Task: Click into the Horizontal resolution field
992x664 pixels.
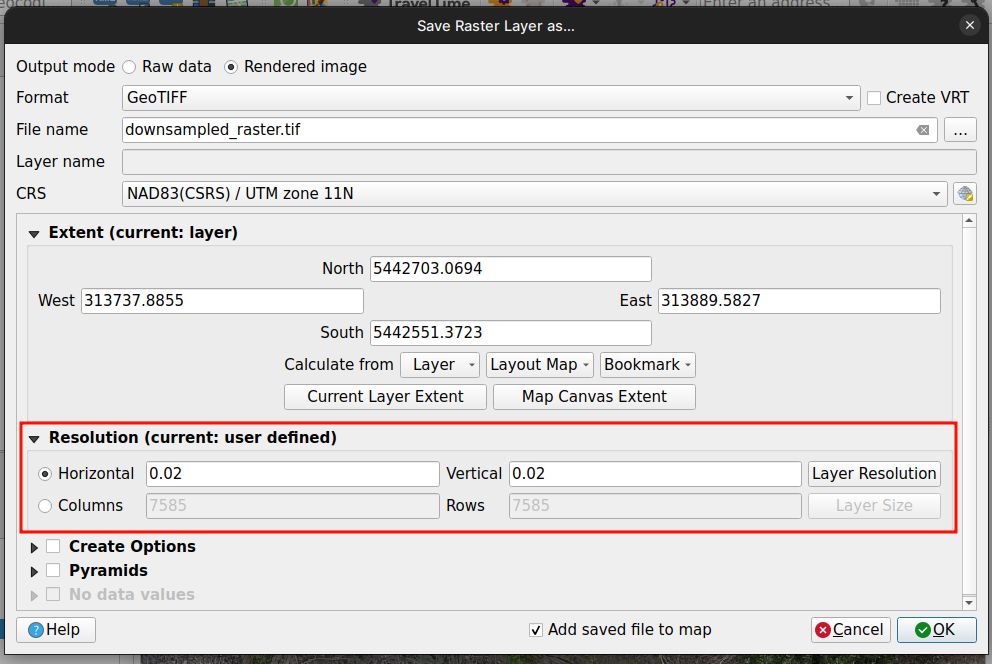Action: [x=292, y=474]
